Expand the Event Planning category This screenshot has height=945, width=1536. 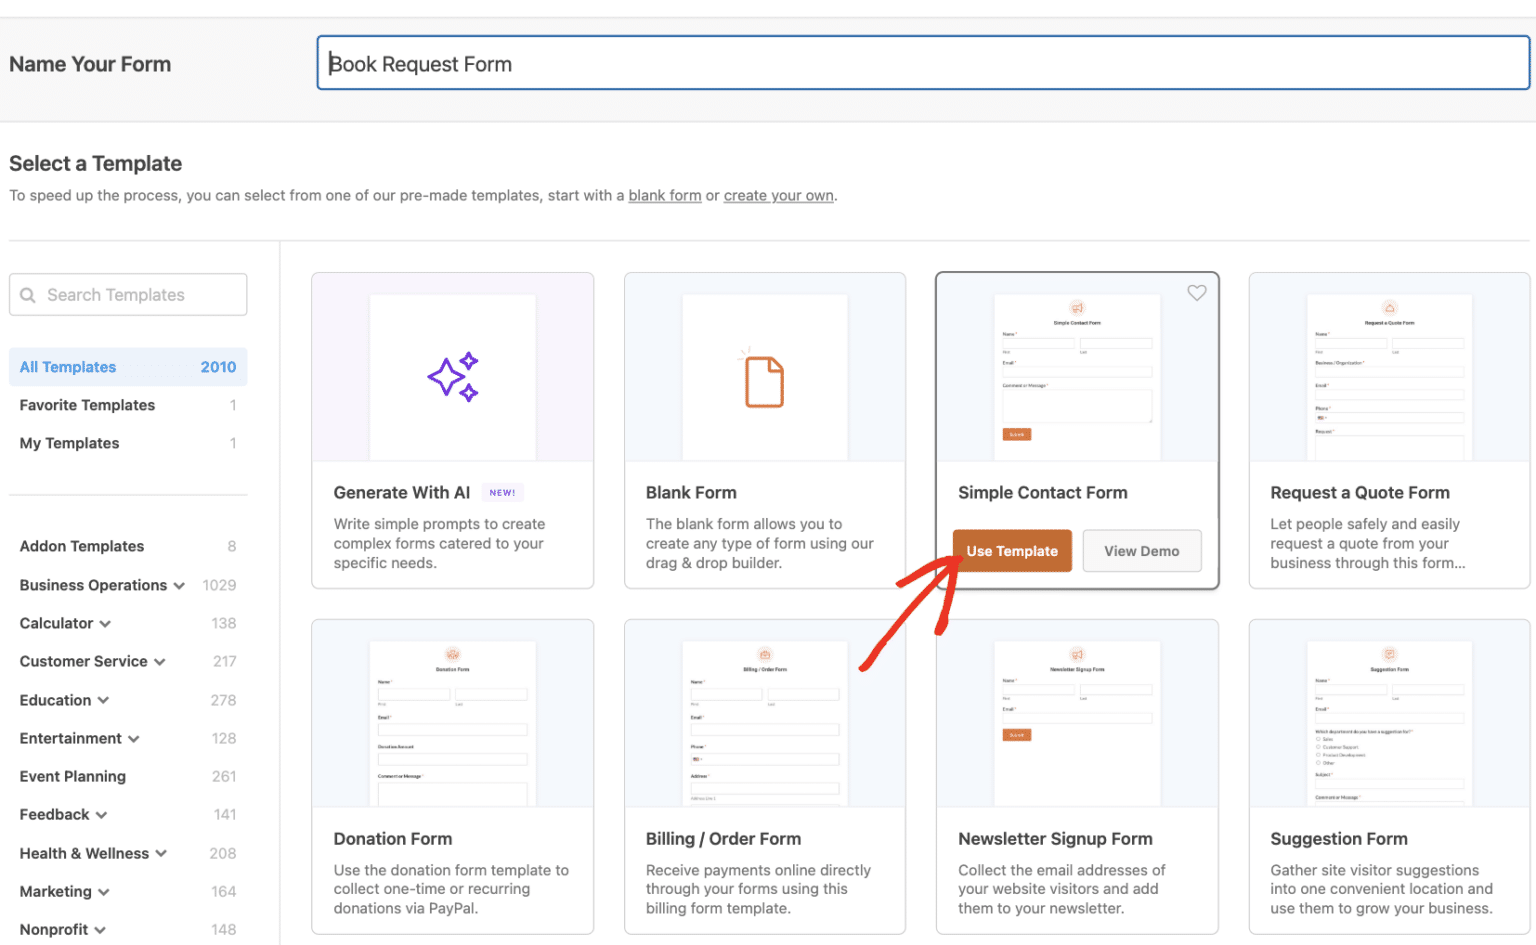tap(72, 776)
